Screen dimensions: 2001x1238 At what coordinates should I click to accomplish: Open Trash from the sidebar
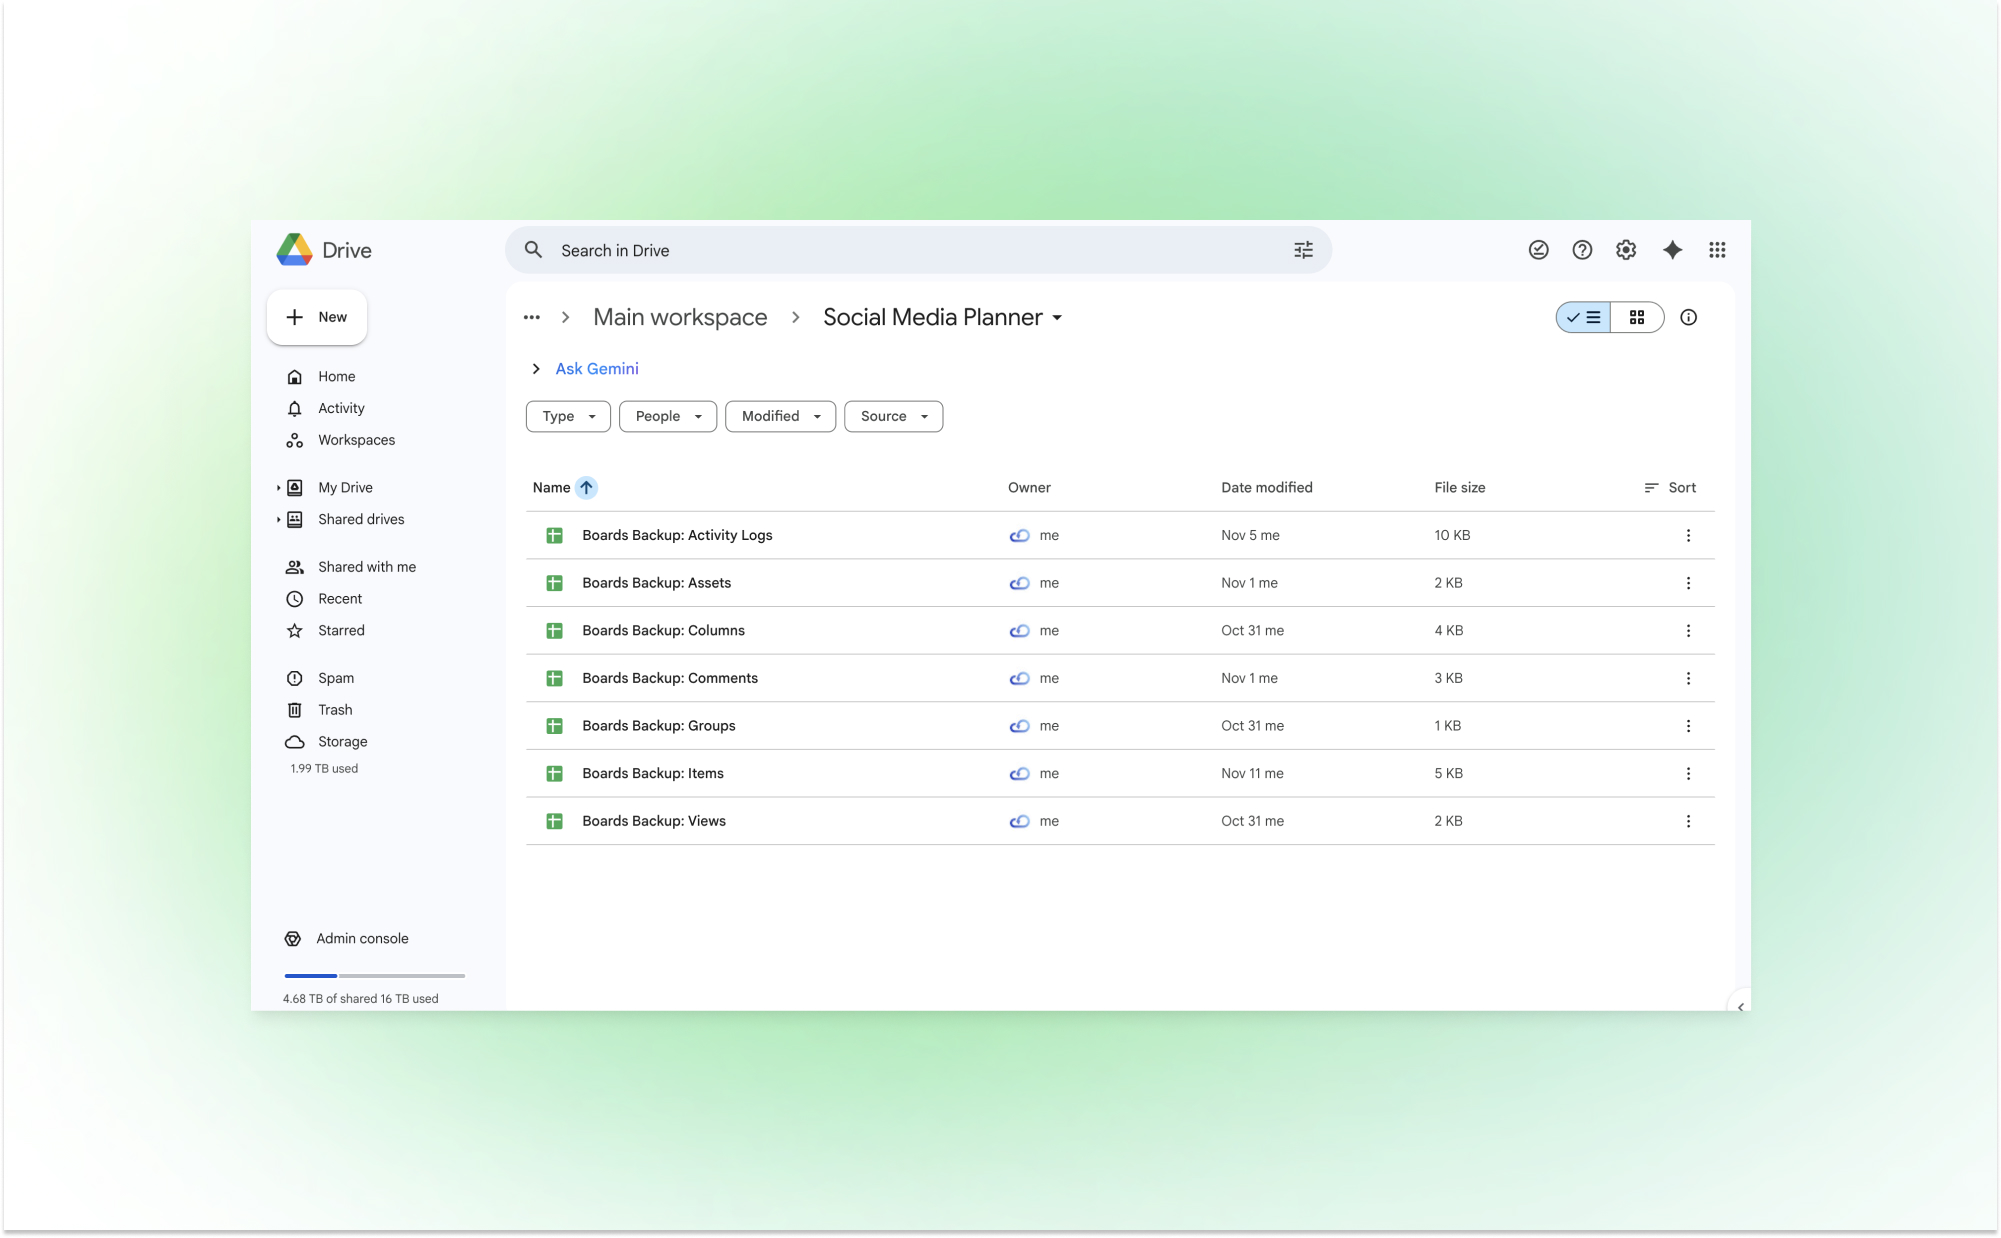[x=335, y=710]
